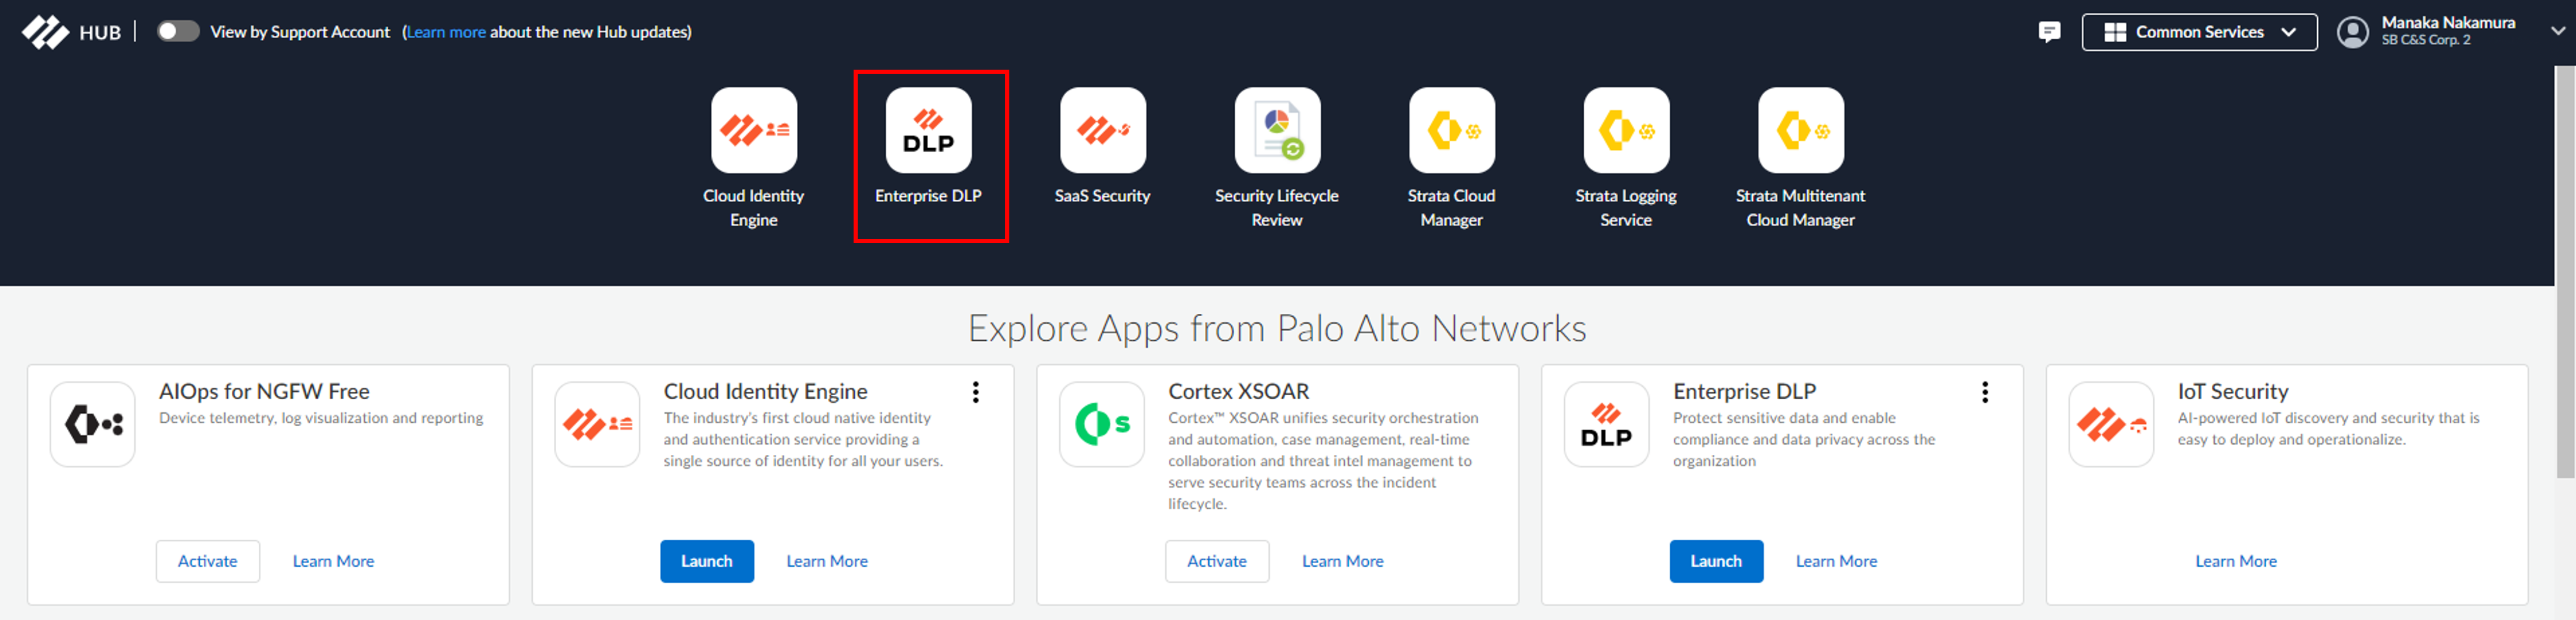Screen dimensions: 2576x620
Task: Activate Cortex XSOAR
Action: [1217, 561]
